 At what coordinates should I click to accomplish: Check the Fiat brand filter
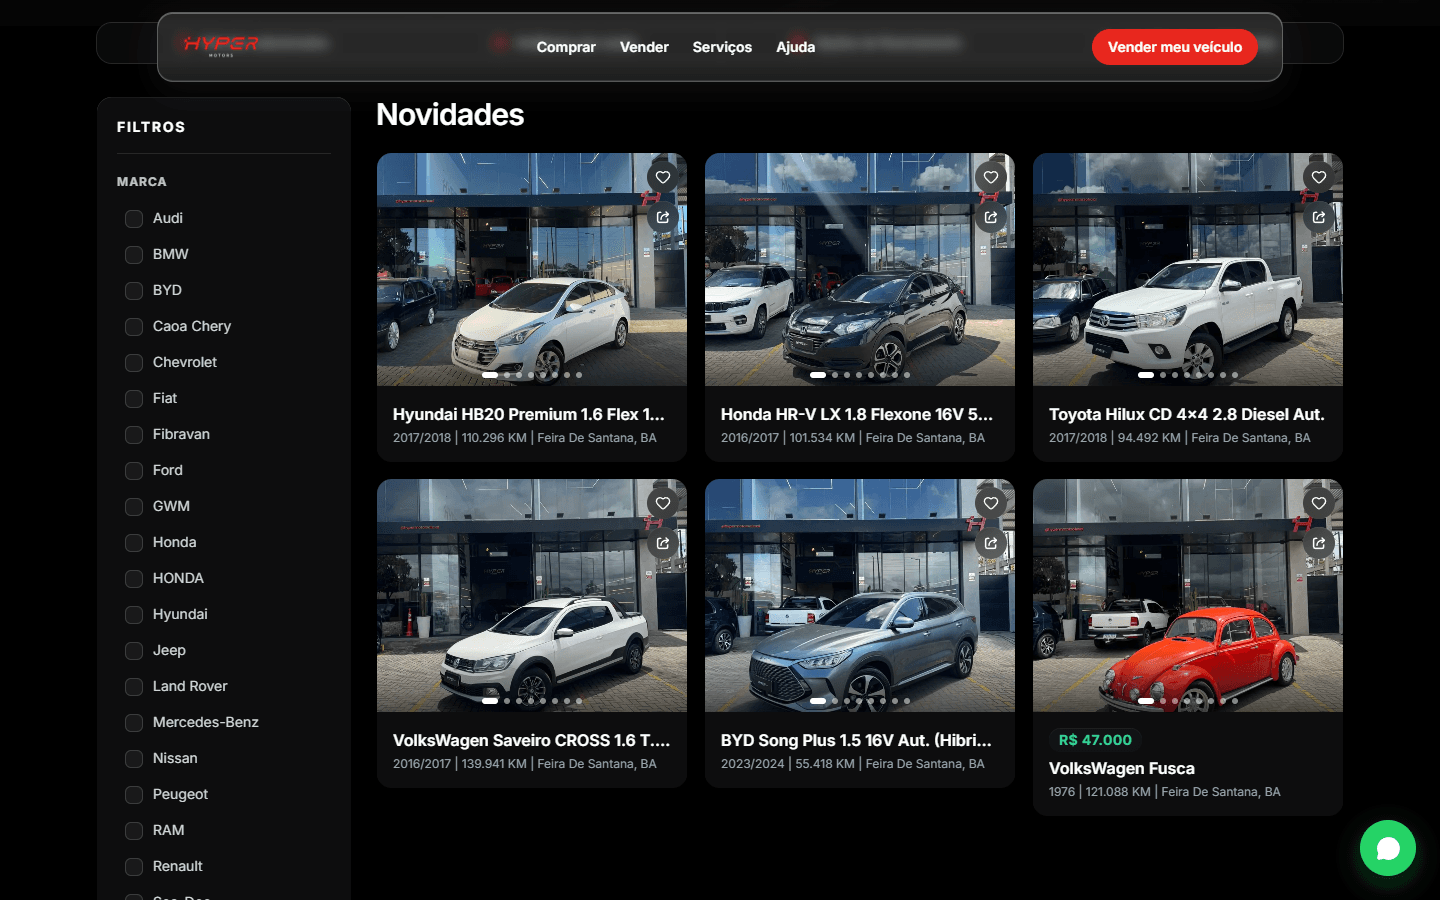(x=134, y=399)
